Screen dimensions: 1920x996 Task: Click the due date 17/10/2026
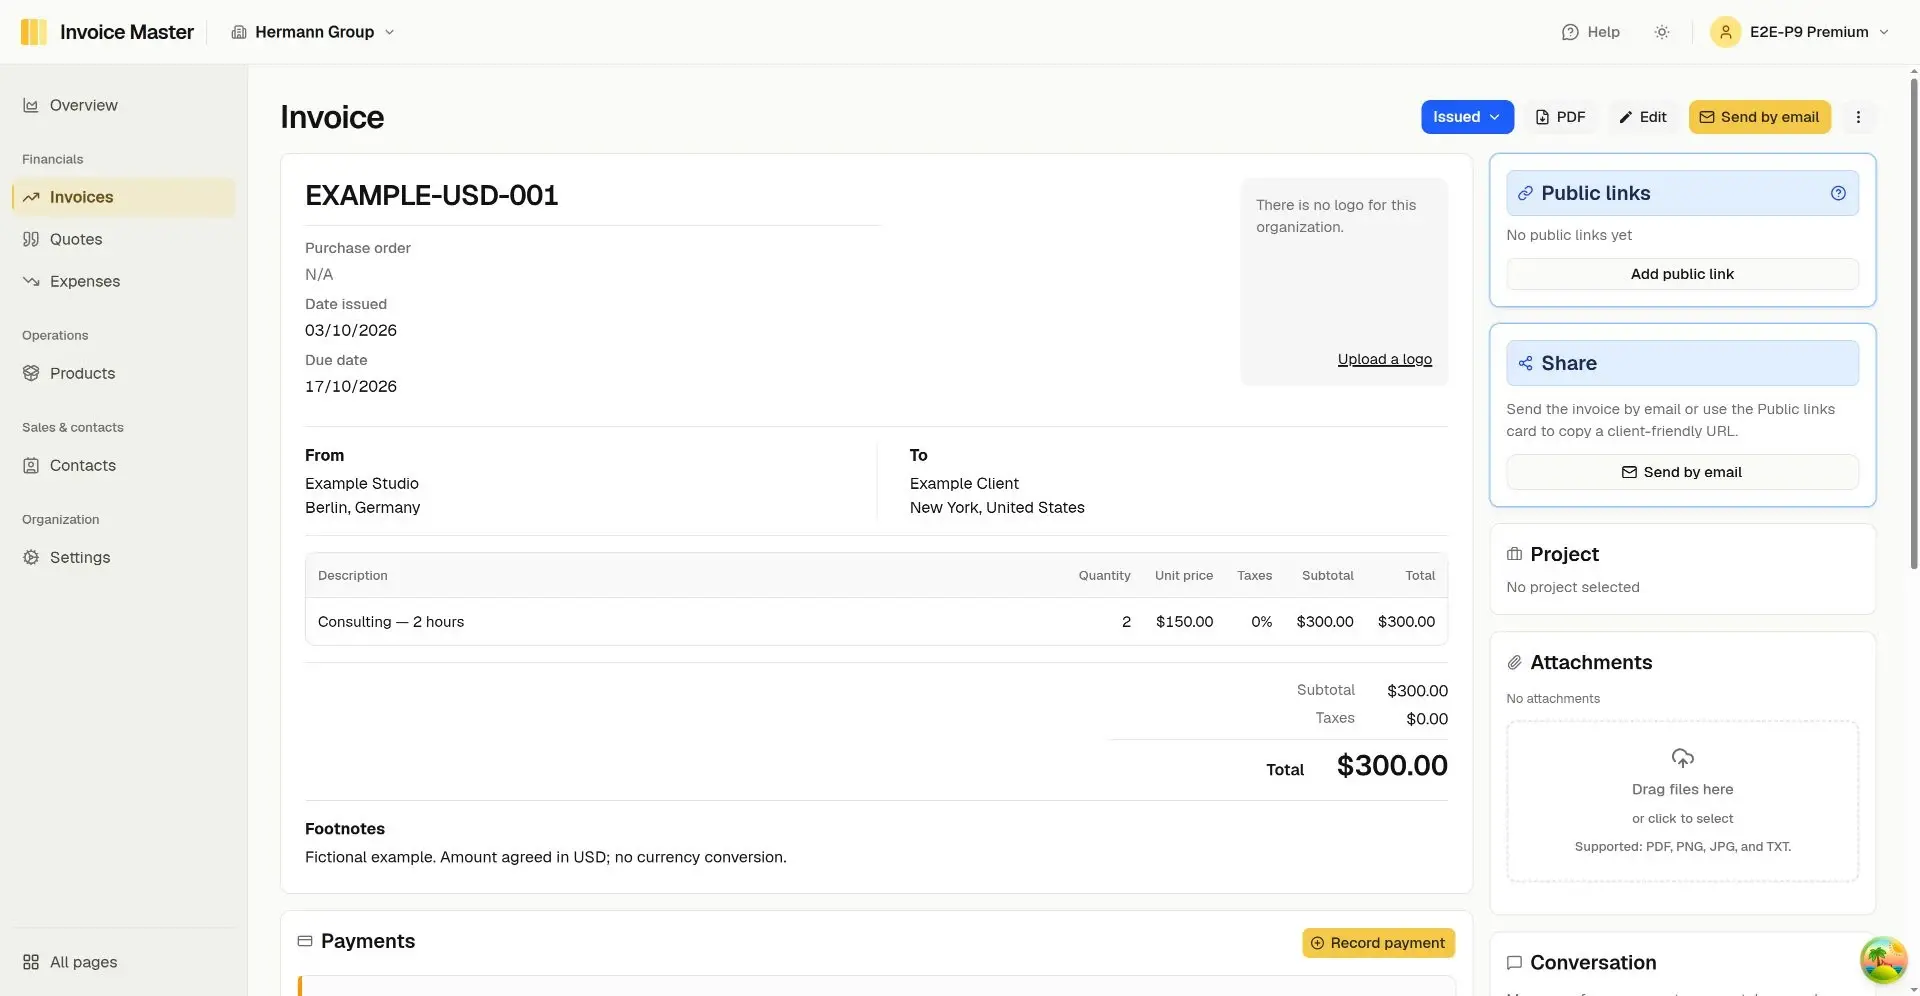coord(351,386)
